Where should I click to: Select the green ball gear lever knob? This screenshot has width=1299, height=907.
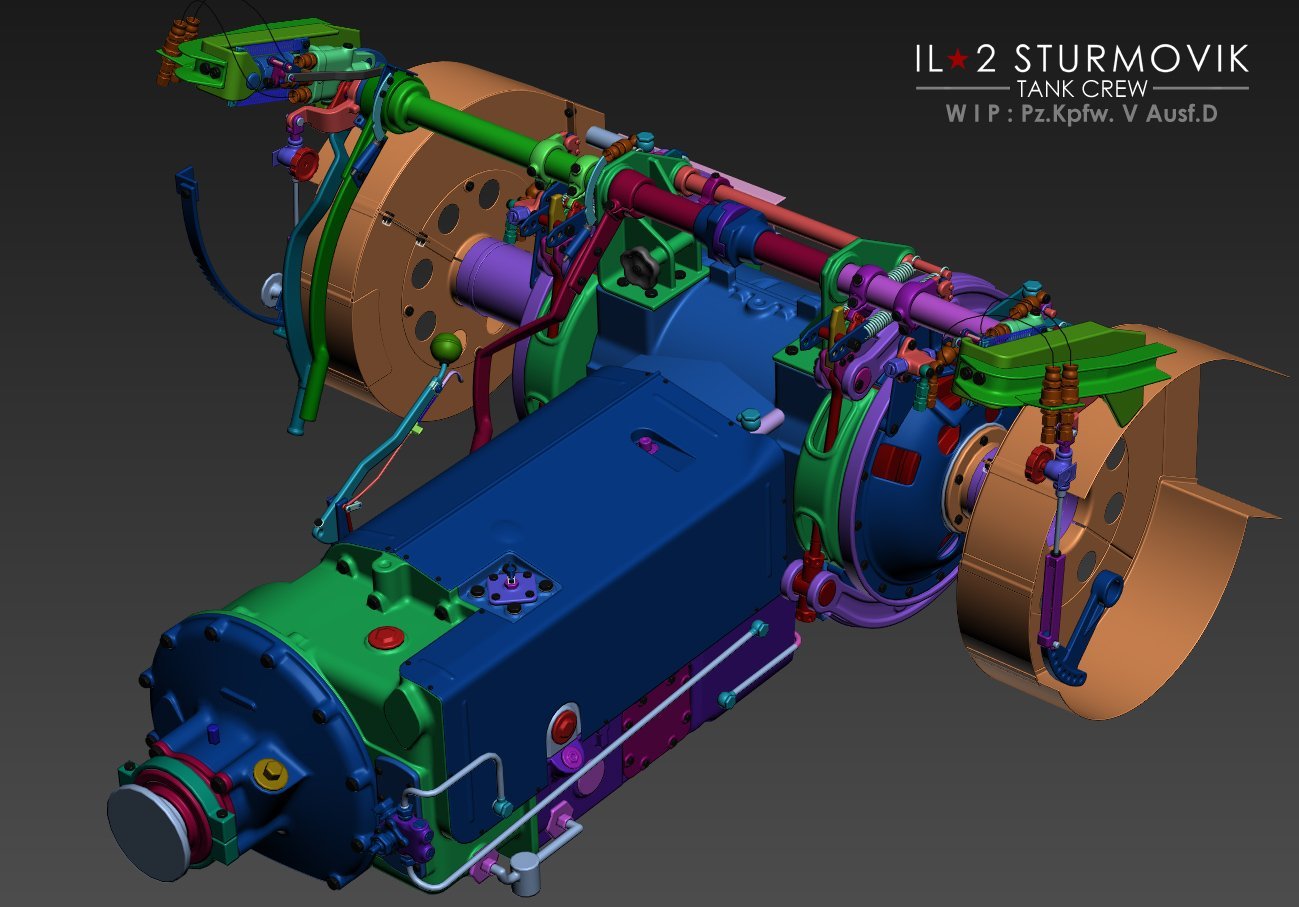(x=447, y=348)
